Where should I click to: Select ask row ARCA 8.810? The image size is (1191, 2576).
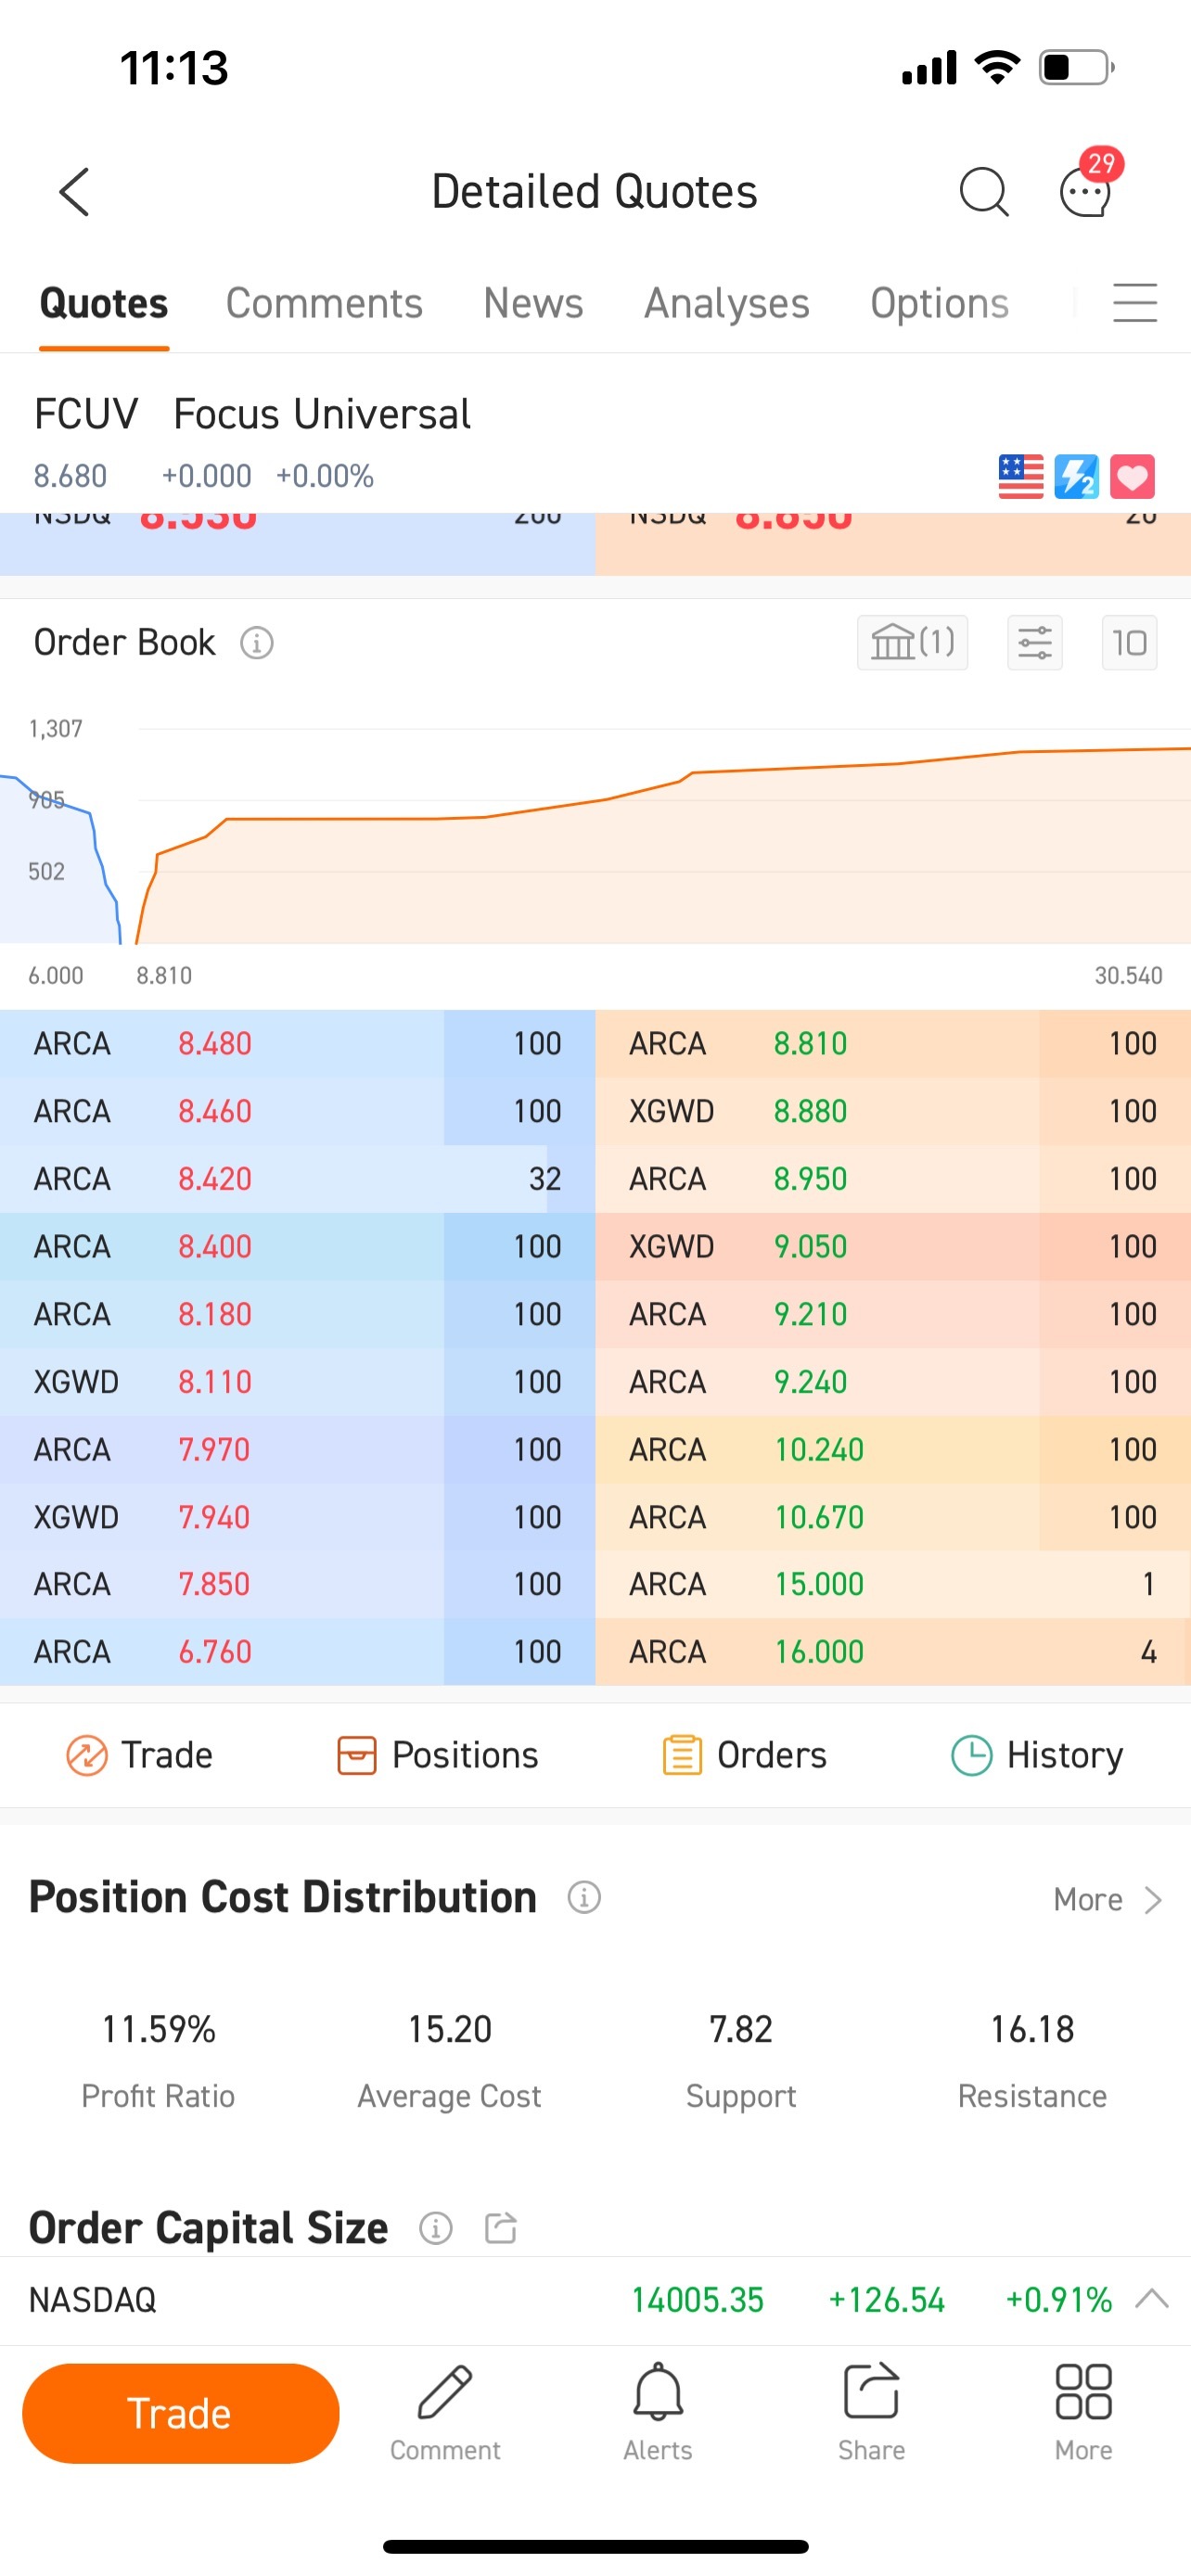[x=893, y=1044]
